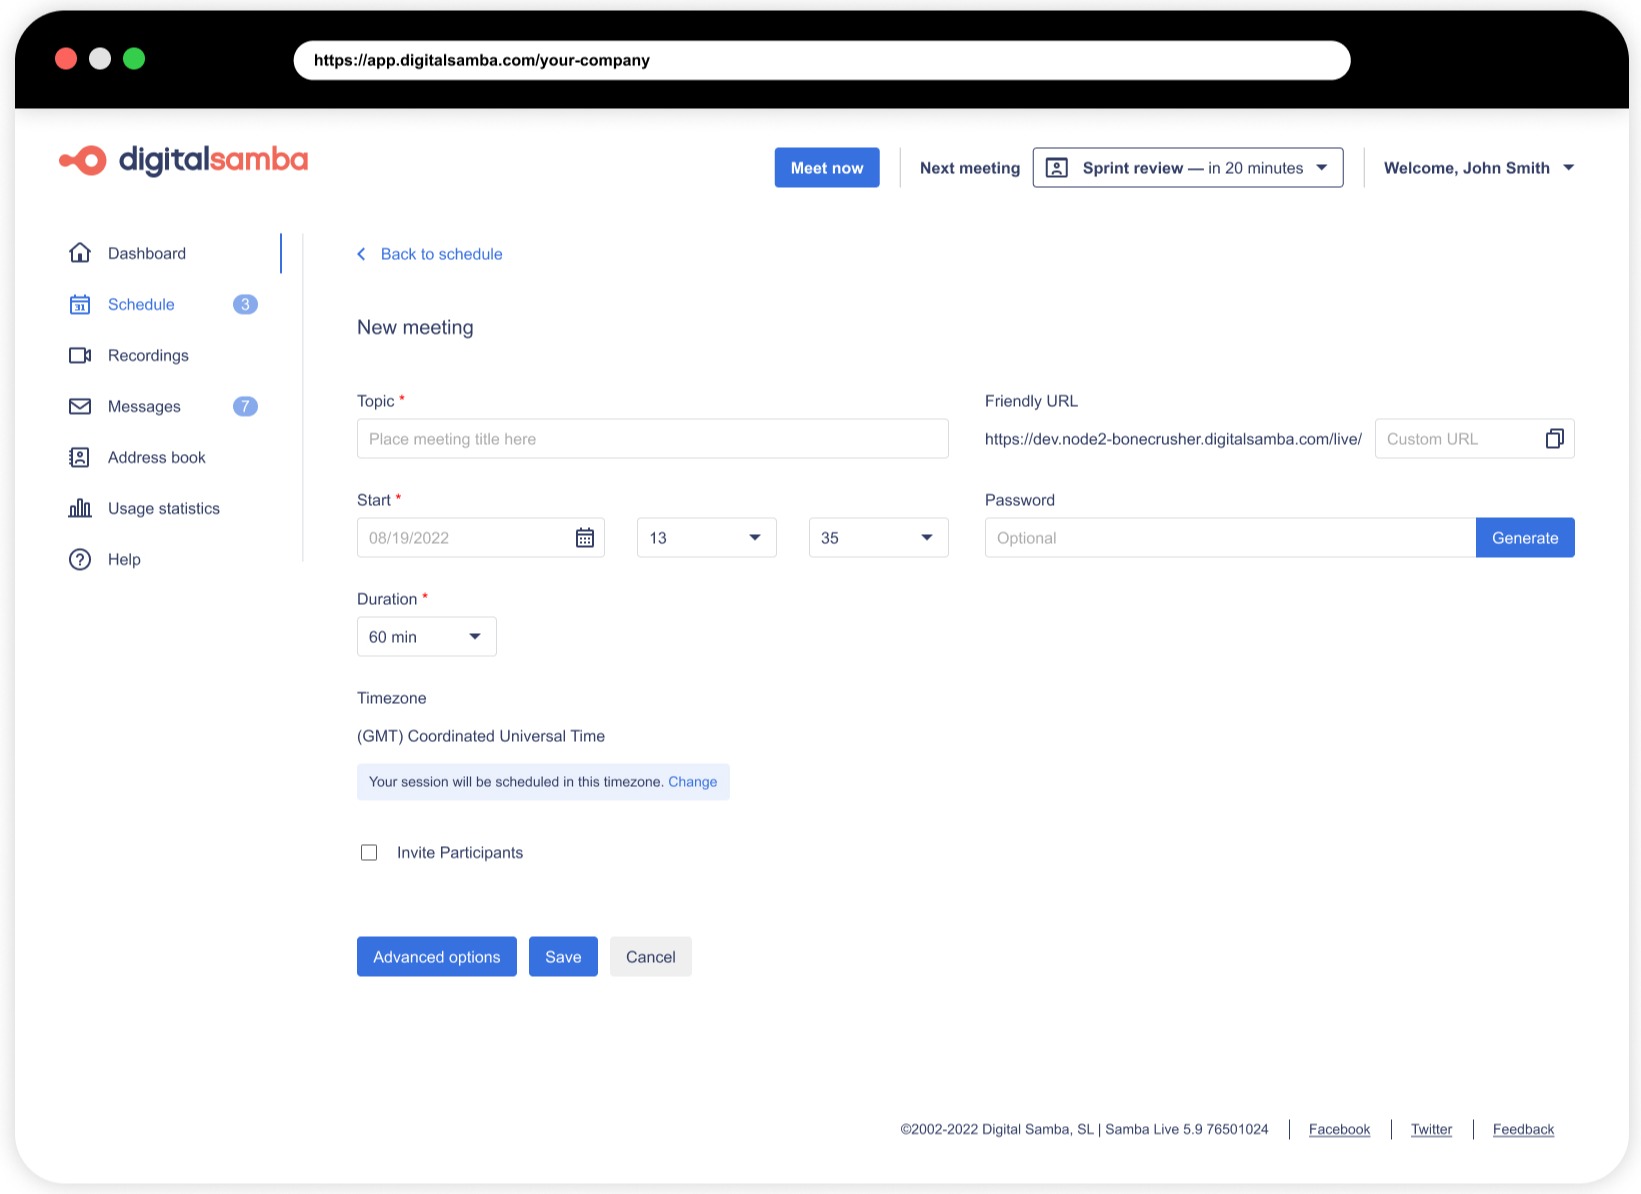The image size is (1641, 1194).
Task: Click the Usage statistics chart icon
Action: (x=80, y=509)
